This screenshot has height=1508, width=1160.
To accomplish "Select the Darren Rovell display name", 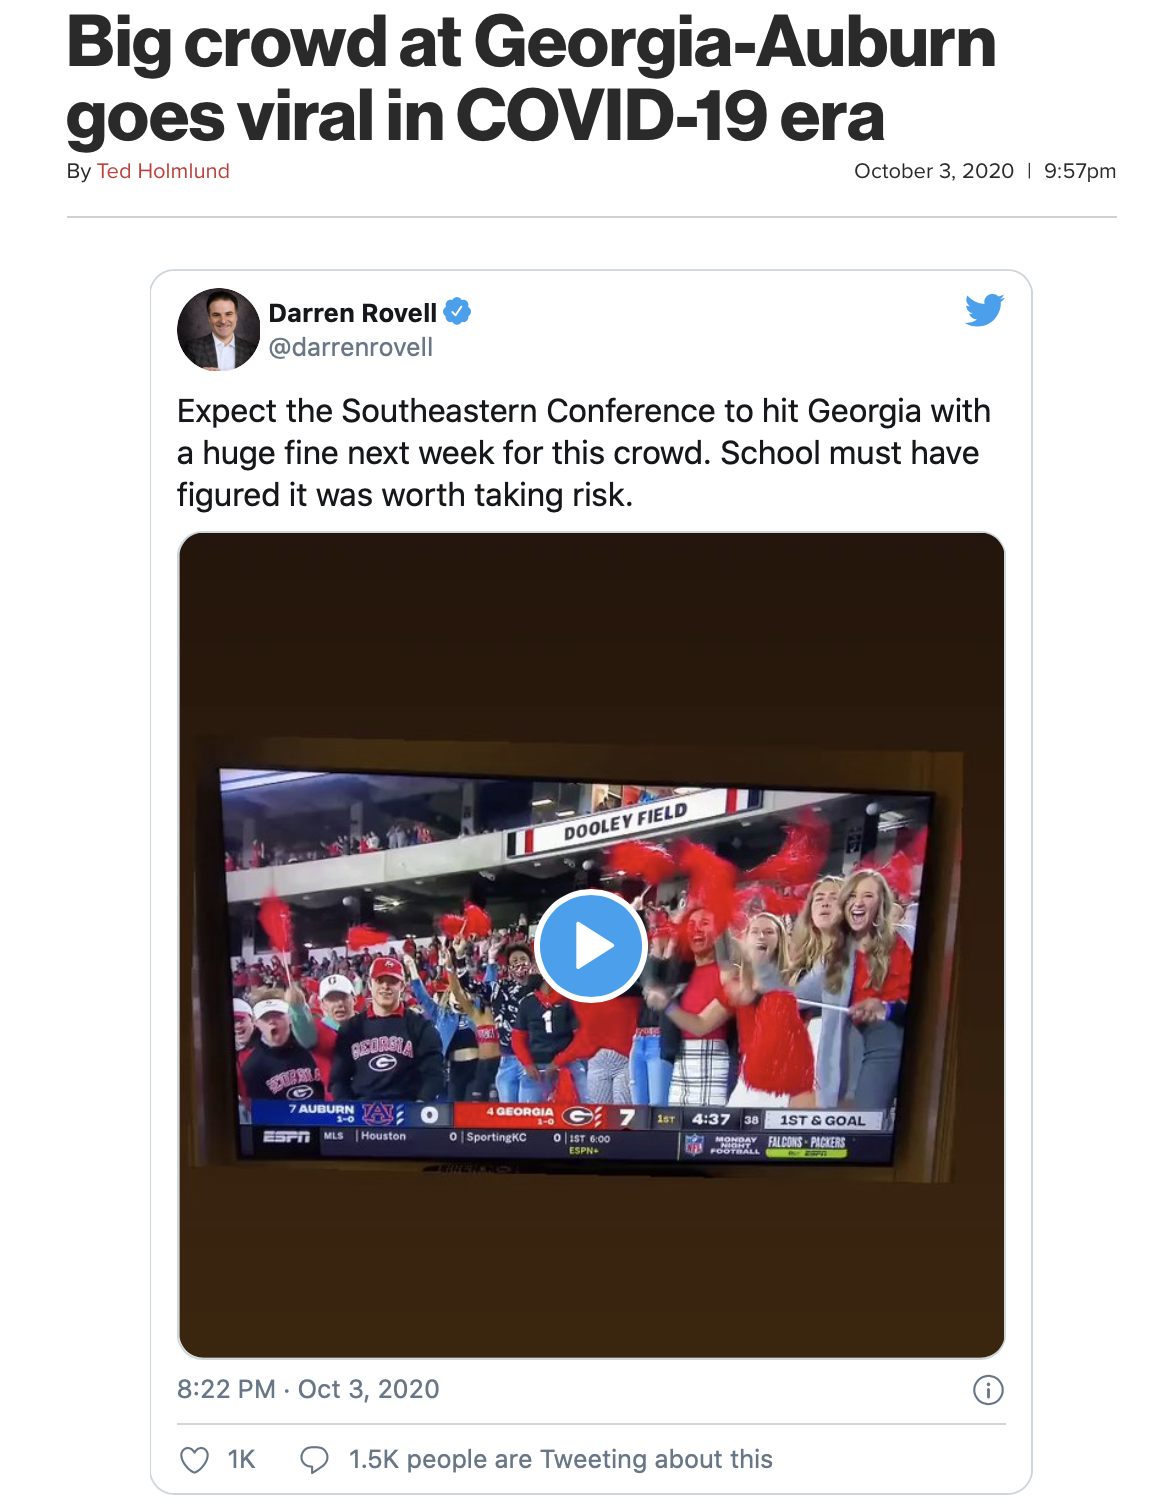I will pyautogui.click(x=353, y=313).
